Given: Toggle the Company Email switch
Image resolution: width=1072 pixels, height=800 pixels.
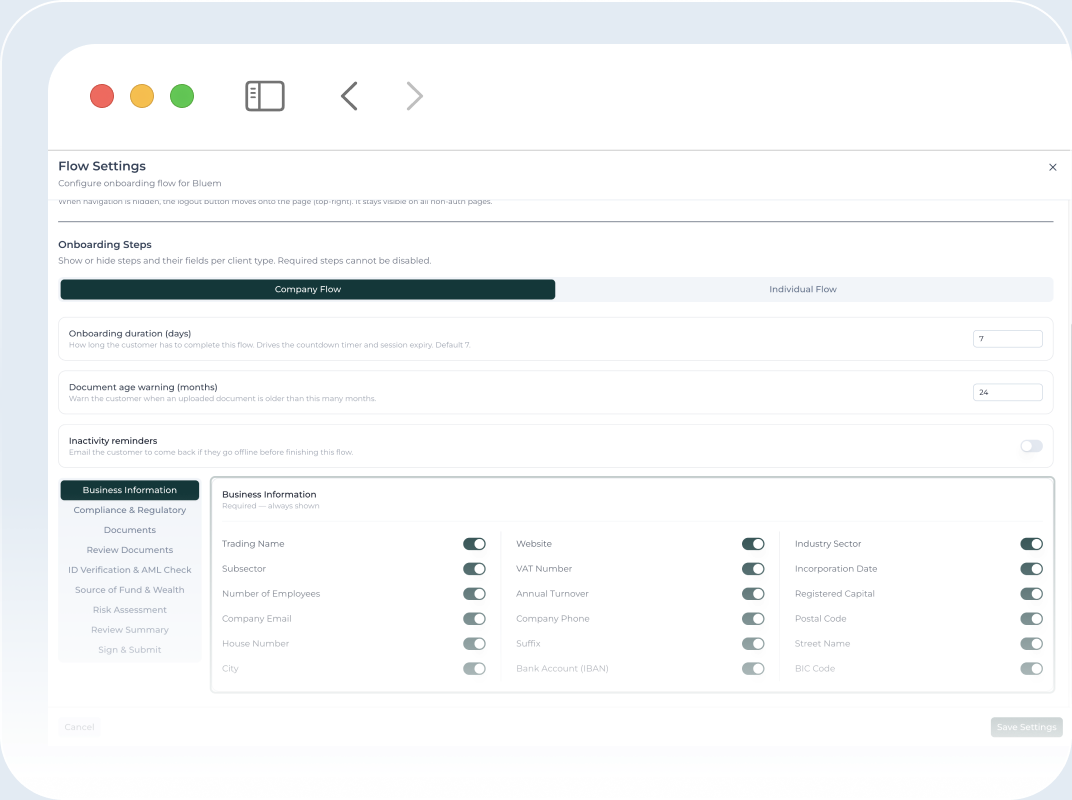Looking at the screenshot, I should click(474, 619).
